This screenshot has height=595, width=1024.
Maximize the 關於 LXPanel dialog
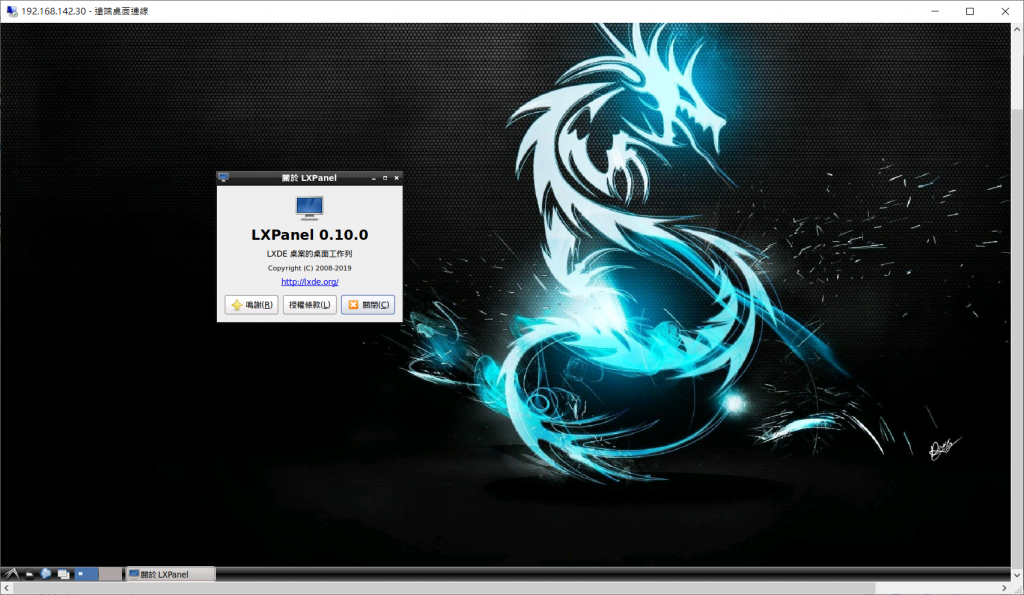point(385,178)
